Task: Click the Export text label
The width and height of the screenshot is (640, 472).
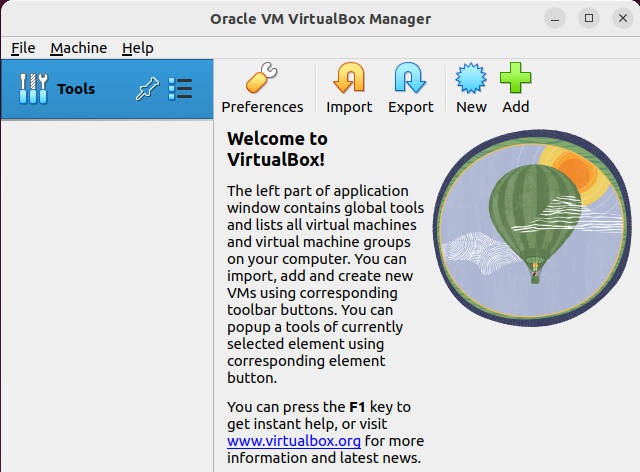Action: point(411,107)
